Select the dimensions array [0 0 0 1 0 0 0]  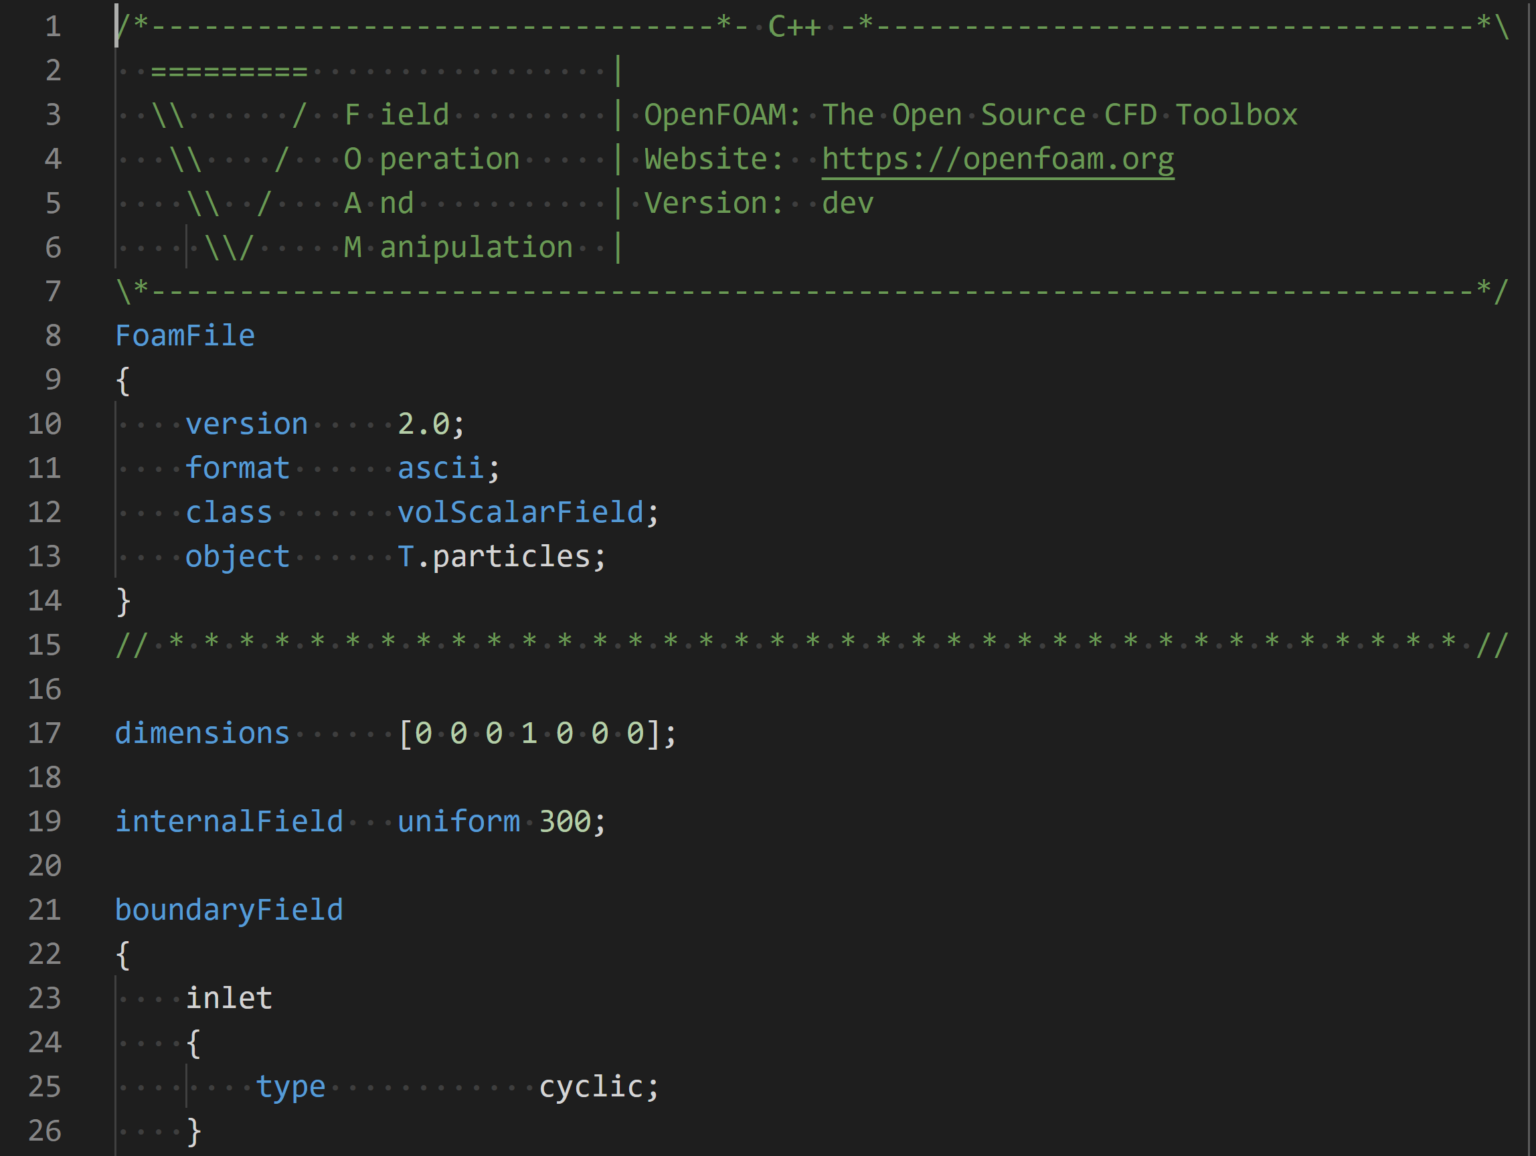click(x=534, y=733)
